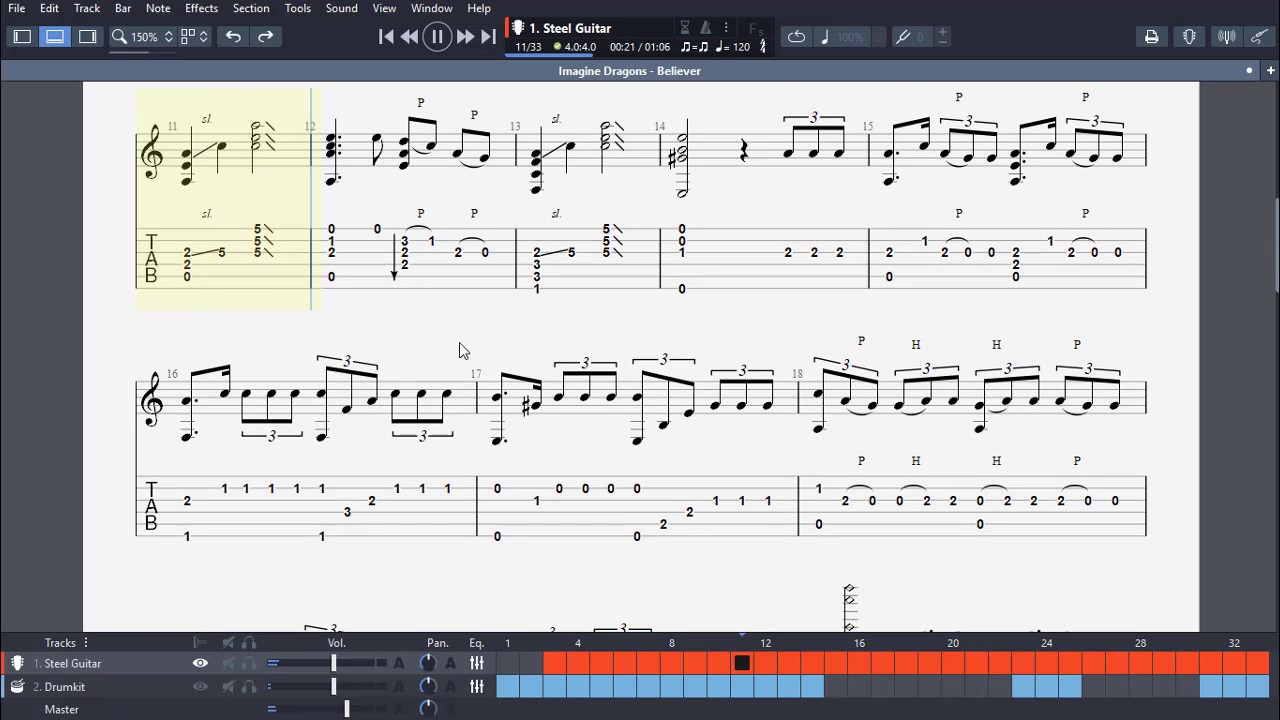Adjust the Drumkit volume slider
1280x720 pixels.
pos(334,687)
